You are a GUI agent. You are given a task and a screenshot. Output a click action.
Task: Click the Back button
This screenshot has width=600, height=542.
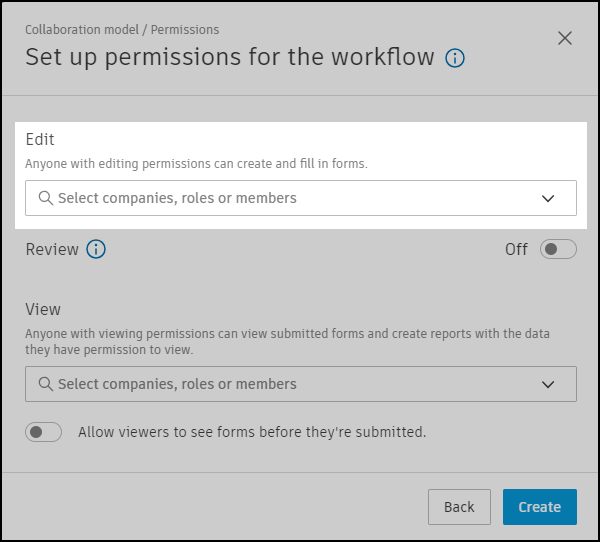click(x=459, y=507)
